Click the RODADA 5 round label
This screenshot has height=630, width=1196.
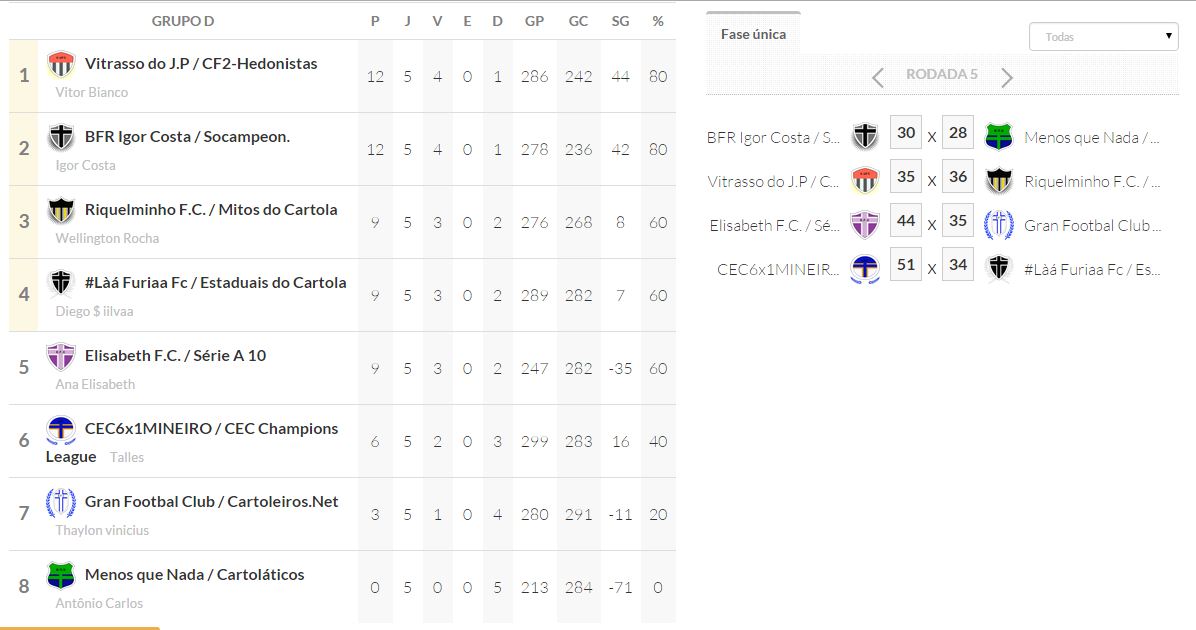(942, 75)
